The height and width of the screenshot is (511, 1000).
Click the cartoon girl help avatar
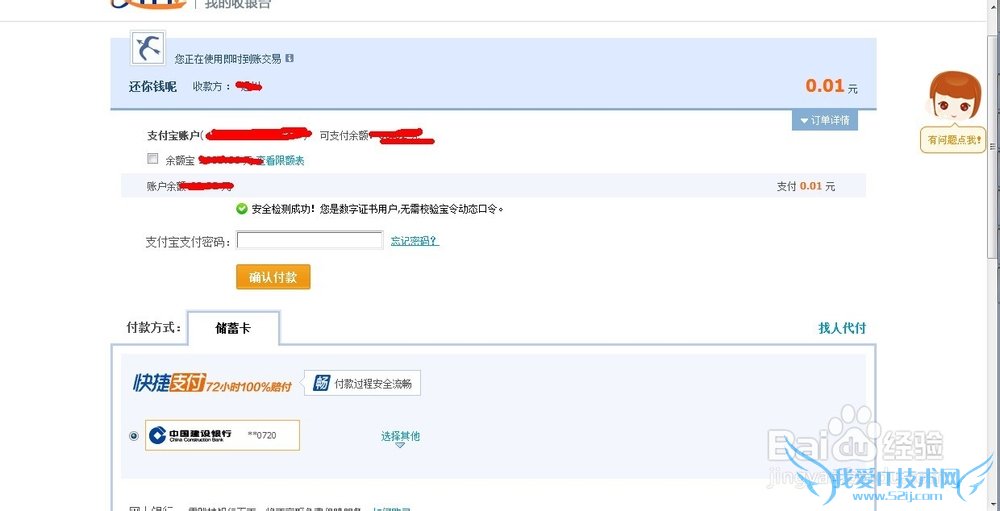(954, 97)
